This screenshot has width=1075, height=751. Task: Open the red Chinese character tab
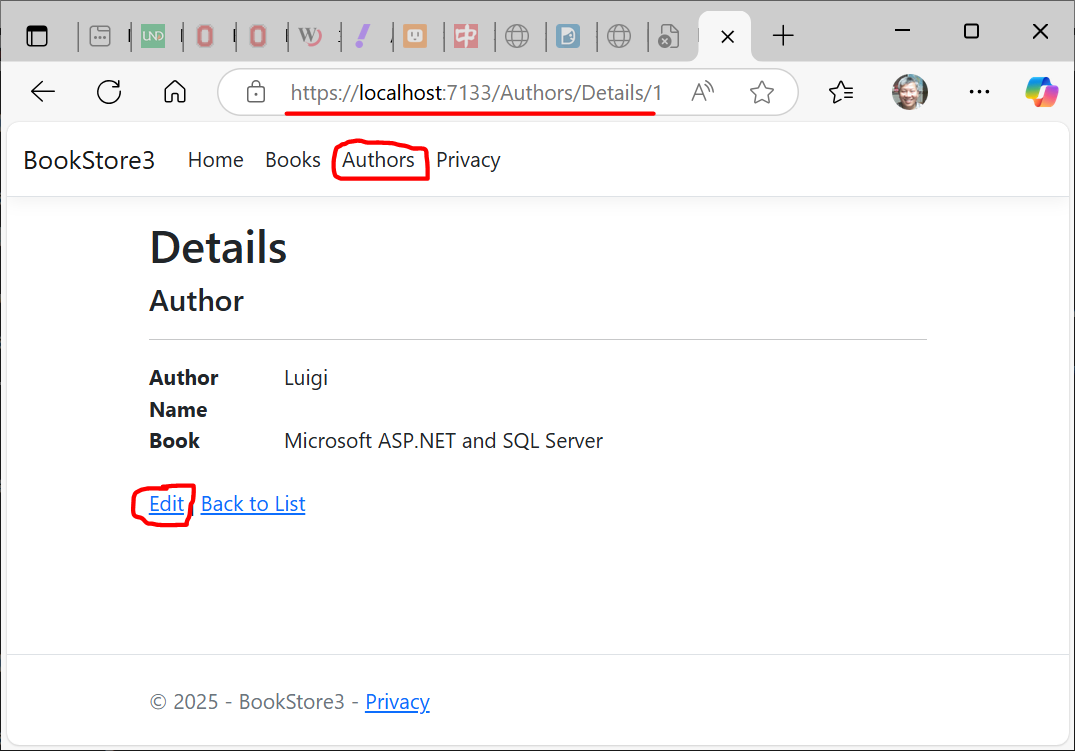point(466,36)
